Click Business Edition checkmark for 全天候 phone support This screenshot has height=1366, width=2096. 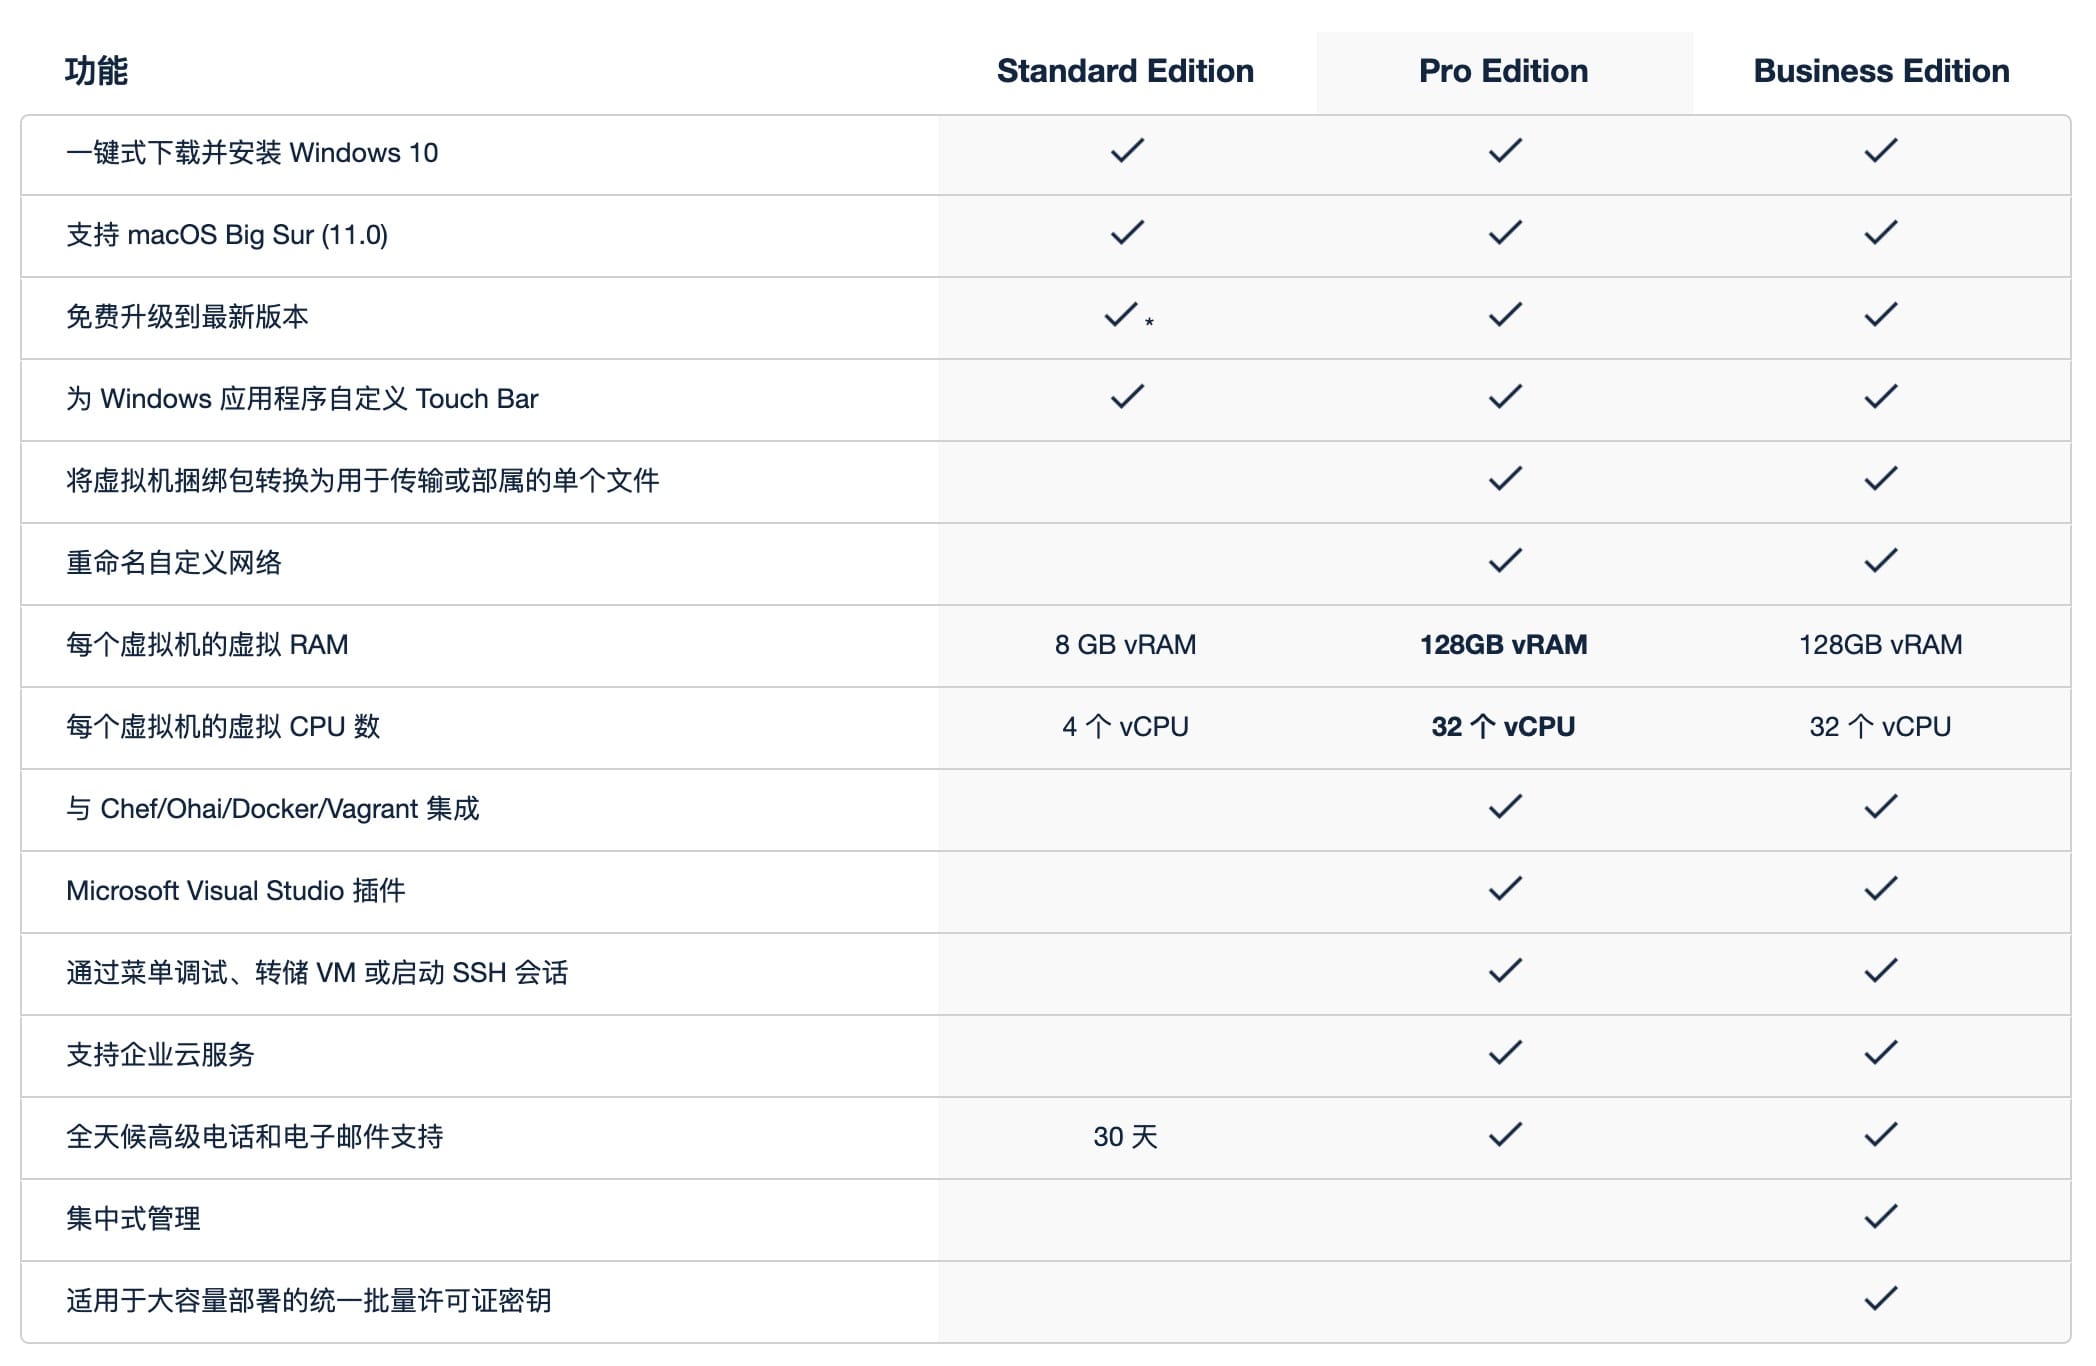pyautogui.click(x=1880, y=1136)
